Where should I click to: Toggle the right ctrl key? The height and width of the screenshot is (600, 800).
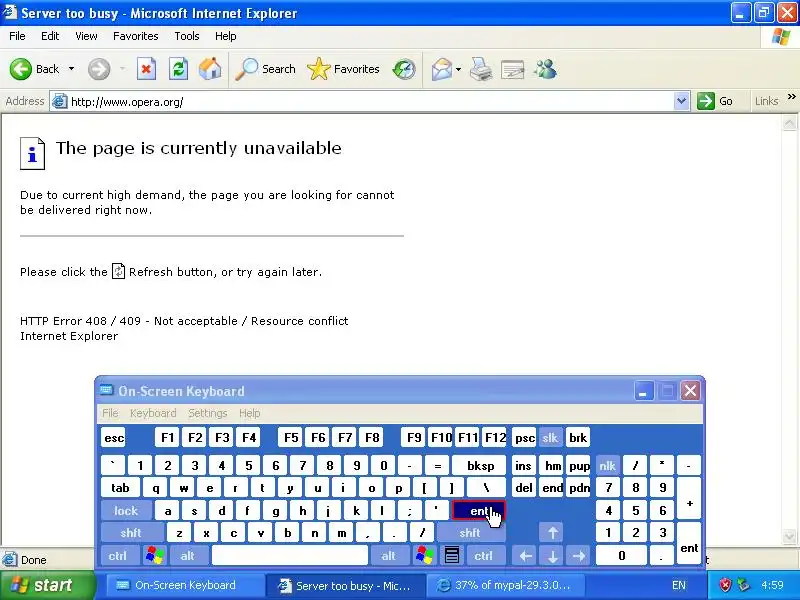(484, 556)
